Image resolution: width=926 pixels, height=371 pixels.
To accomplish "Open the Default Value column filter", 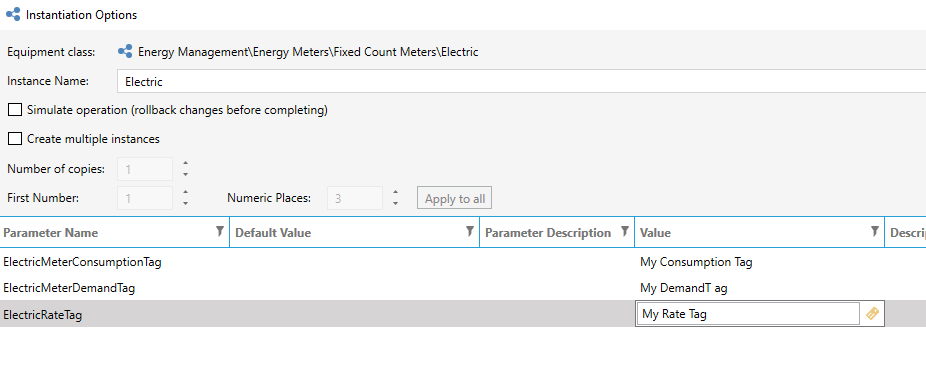I will tap(470, 232).
